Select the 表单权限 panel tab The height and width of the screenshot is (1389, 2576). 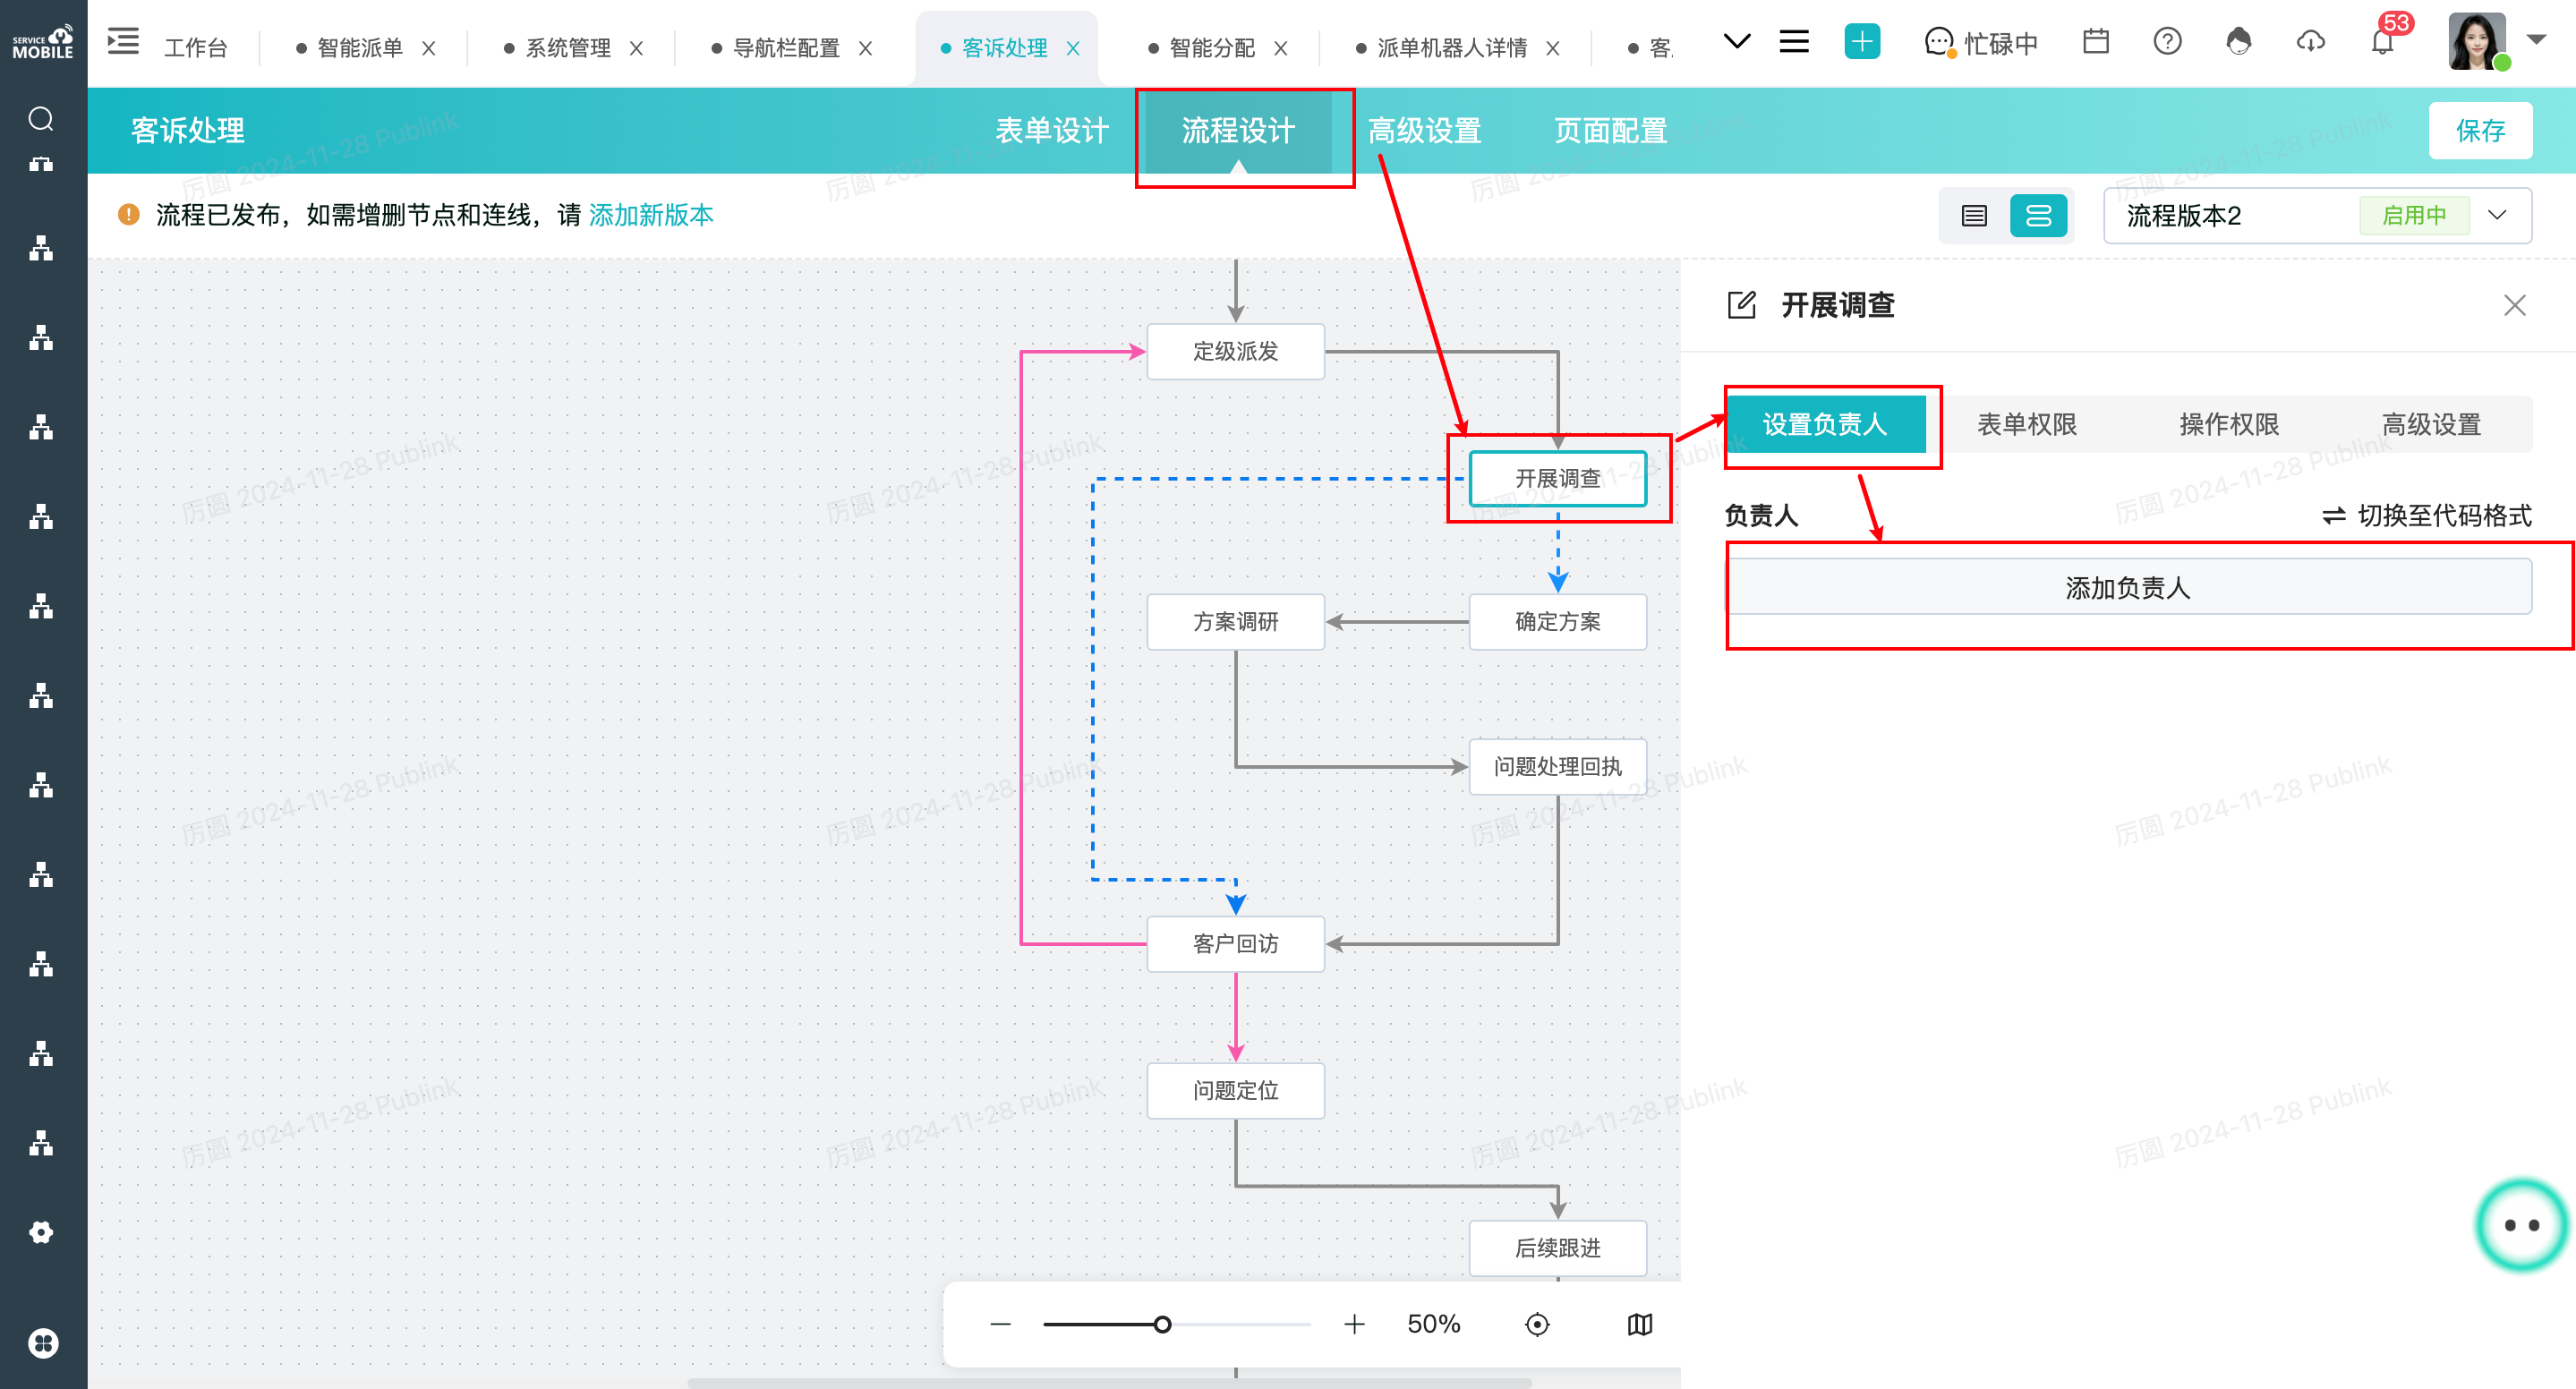point(2026,424)
